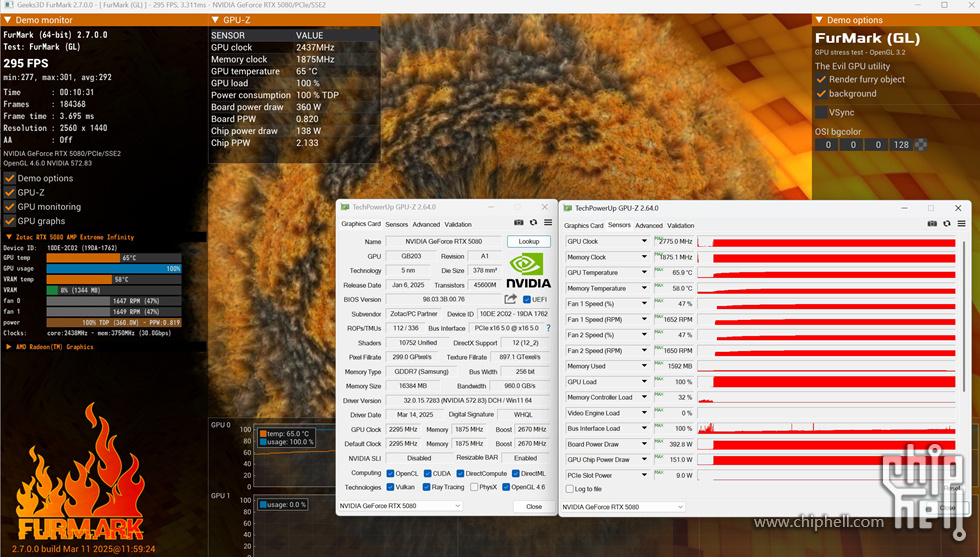Open the Board Power Draw sensor dropdown

click(644, 444)
